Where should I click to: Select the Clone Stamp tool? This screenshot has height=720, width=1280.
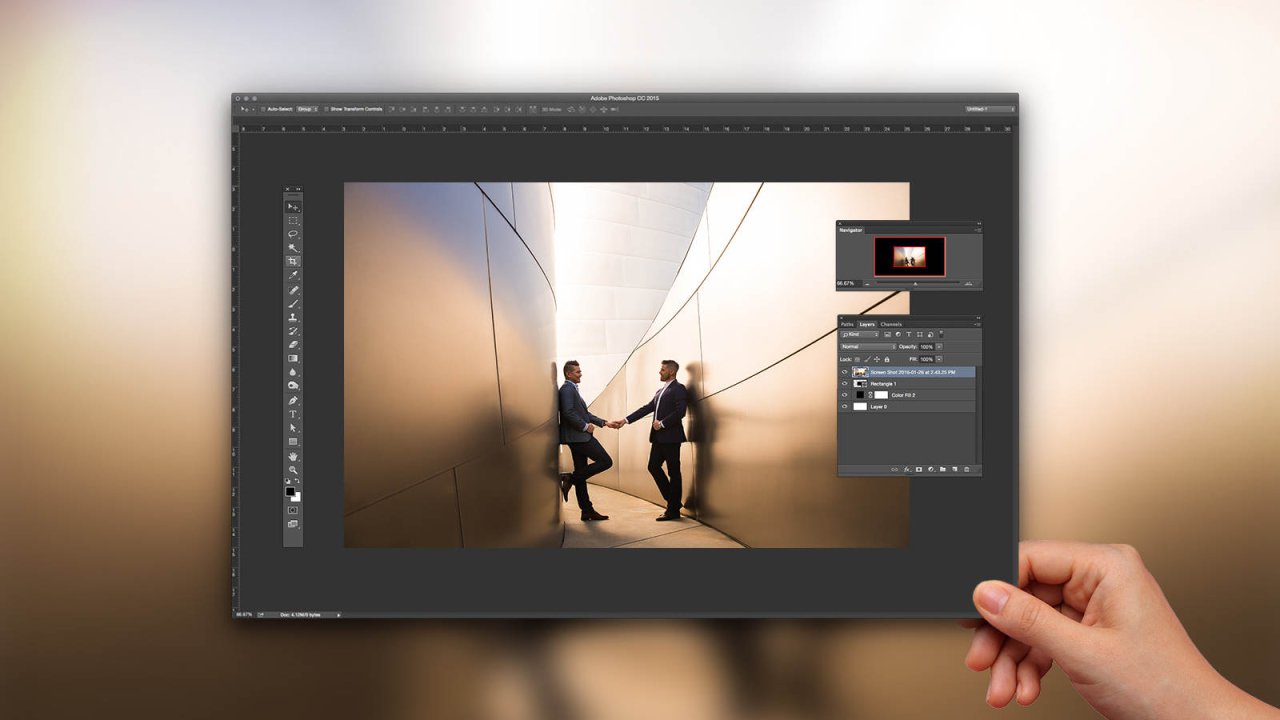coord(293,317)
